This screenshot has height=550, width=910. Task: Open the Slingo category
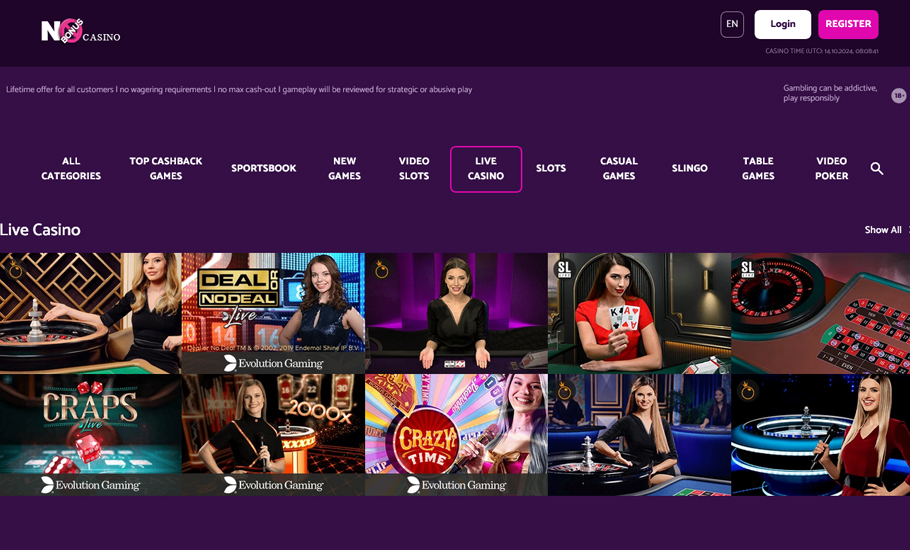[689, 168]
